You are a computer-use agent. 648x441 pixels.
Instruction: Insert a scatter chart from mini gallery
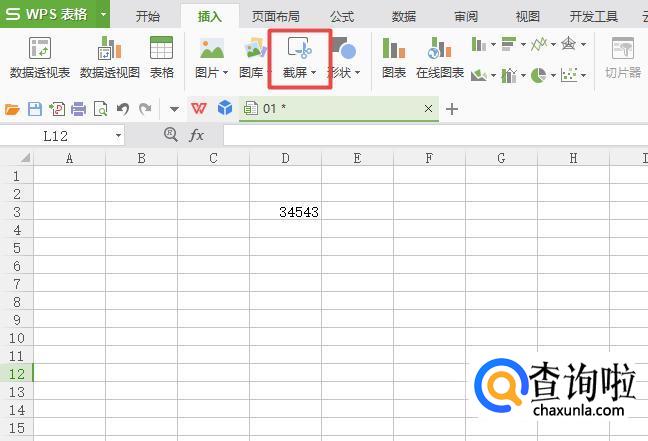[569, 75]
